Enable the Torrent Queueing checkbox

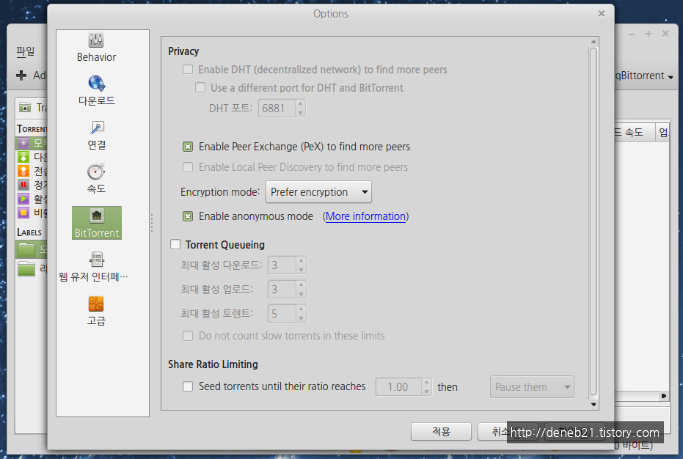176,244
